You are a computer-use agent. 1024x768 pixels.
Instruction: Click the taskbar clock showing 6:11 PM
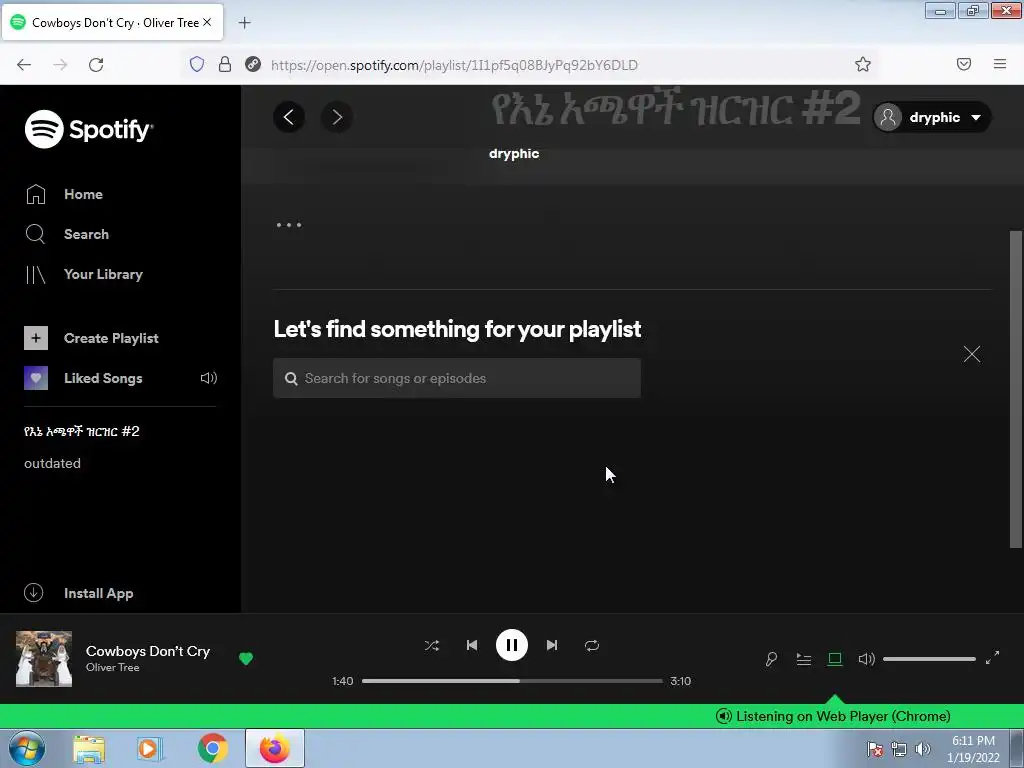pyautogui.click(x=973, y=749)
